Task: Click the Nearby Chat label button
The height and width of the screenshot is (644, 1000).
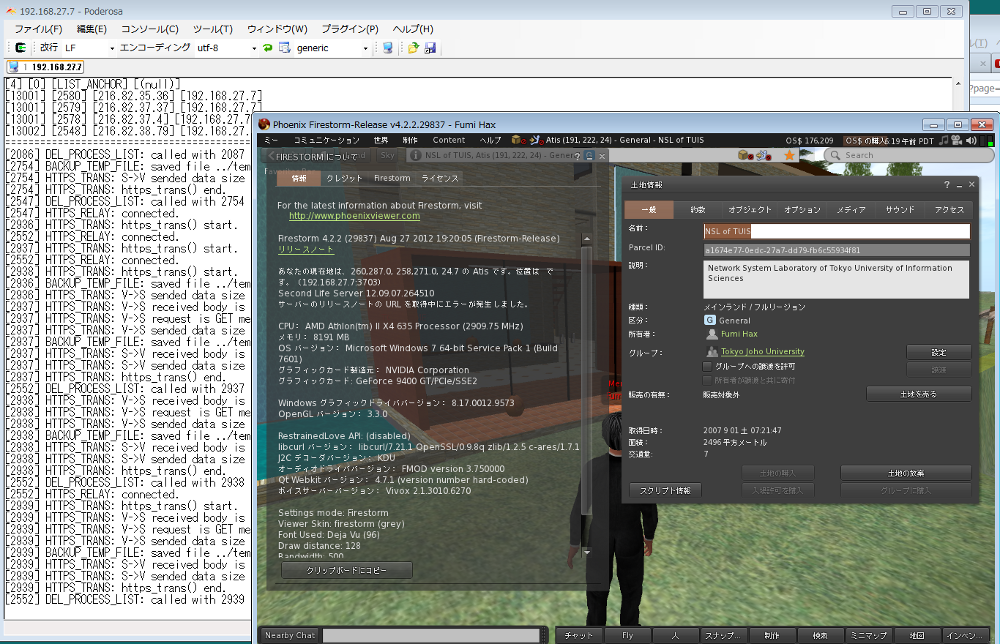Action: tap(290, 635)
